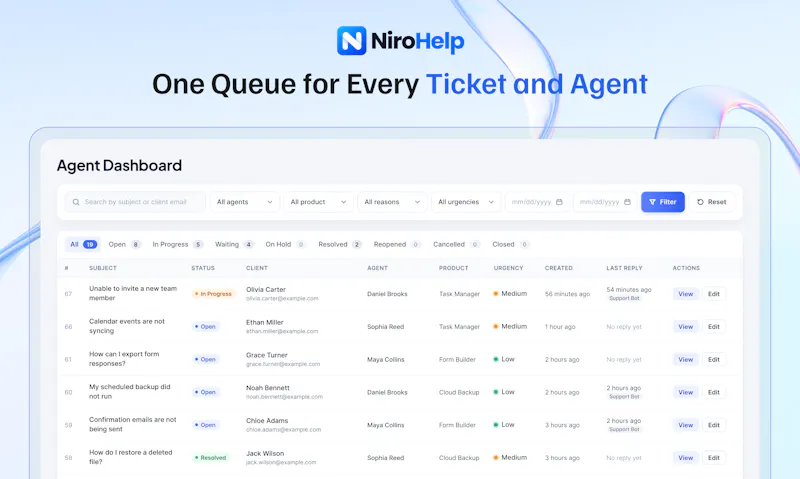Click subject 'Calendar events are not syncing'
The image size is (800, 479).
pos(127,326)
